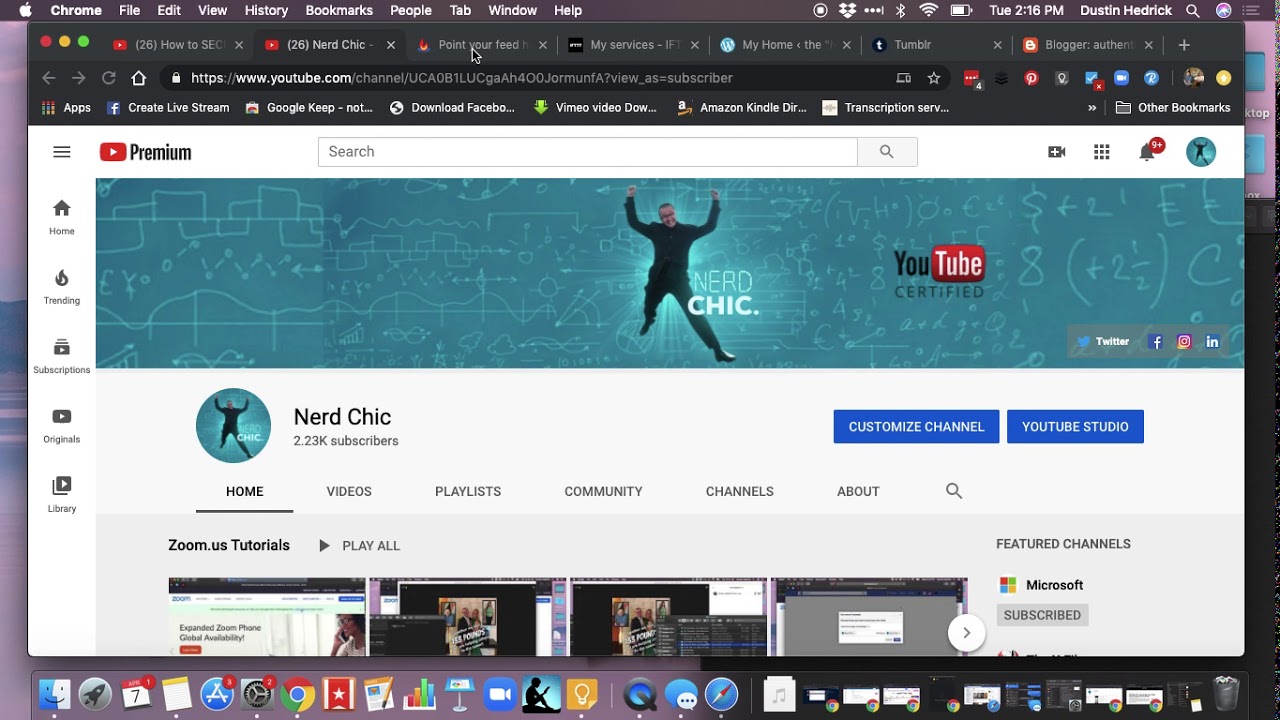Click the search magnifier button
This screenshot has width=1280, height=720.
[x=887, y=152]
